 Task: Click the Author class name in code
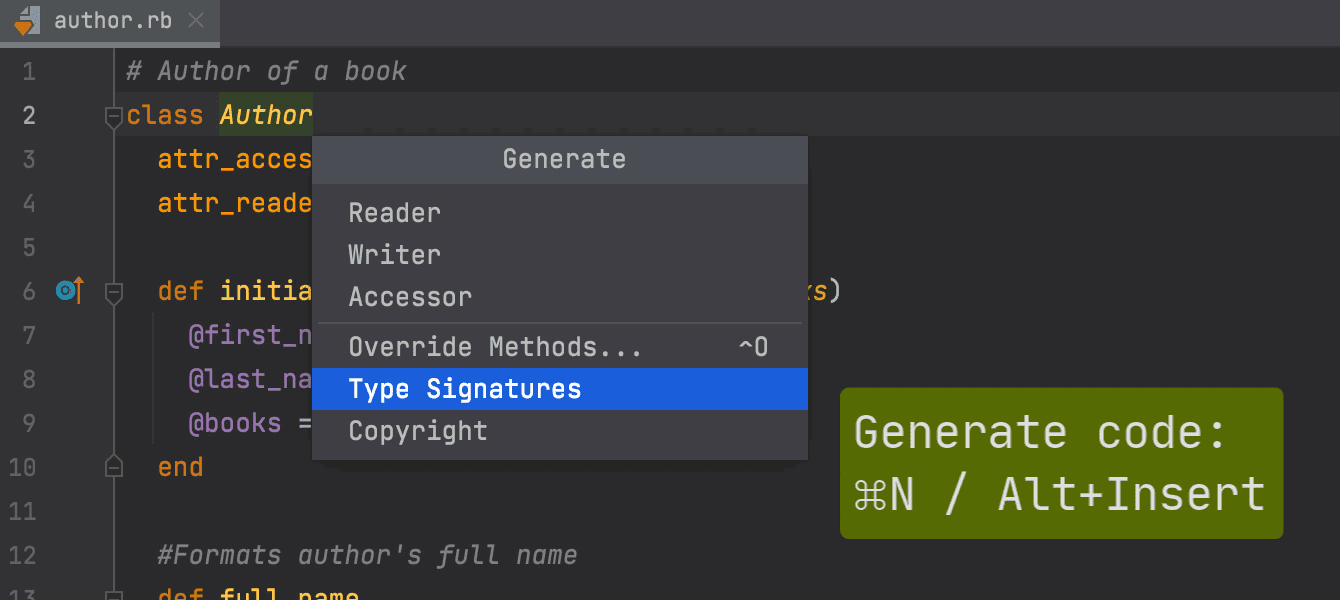[x=266, y=115]
